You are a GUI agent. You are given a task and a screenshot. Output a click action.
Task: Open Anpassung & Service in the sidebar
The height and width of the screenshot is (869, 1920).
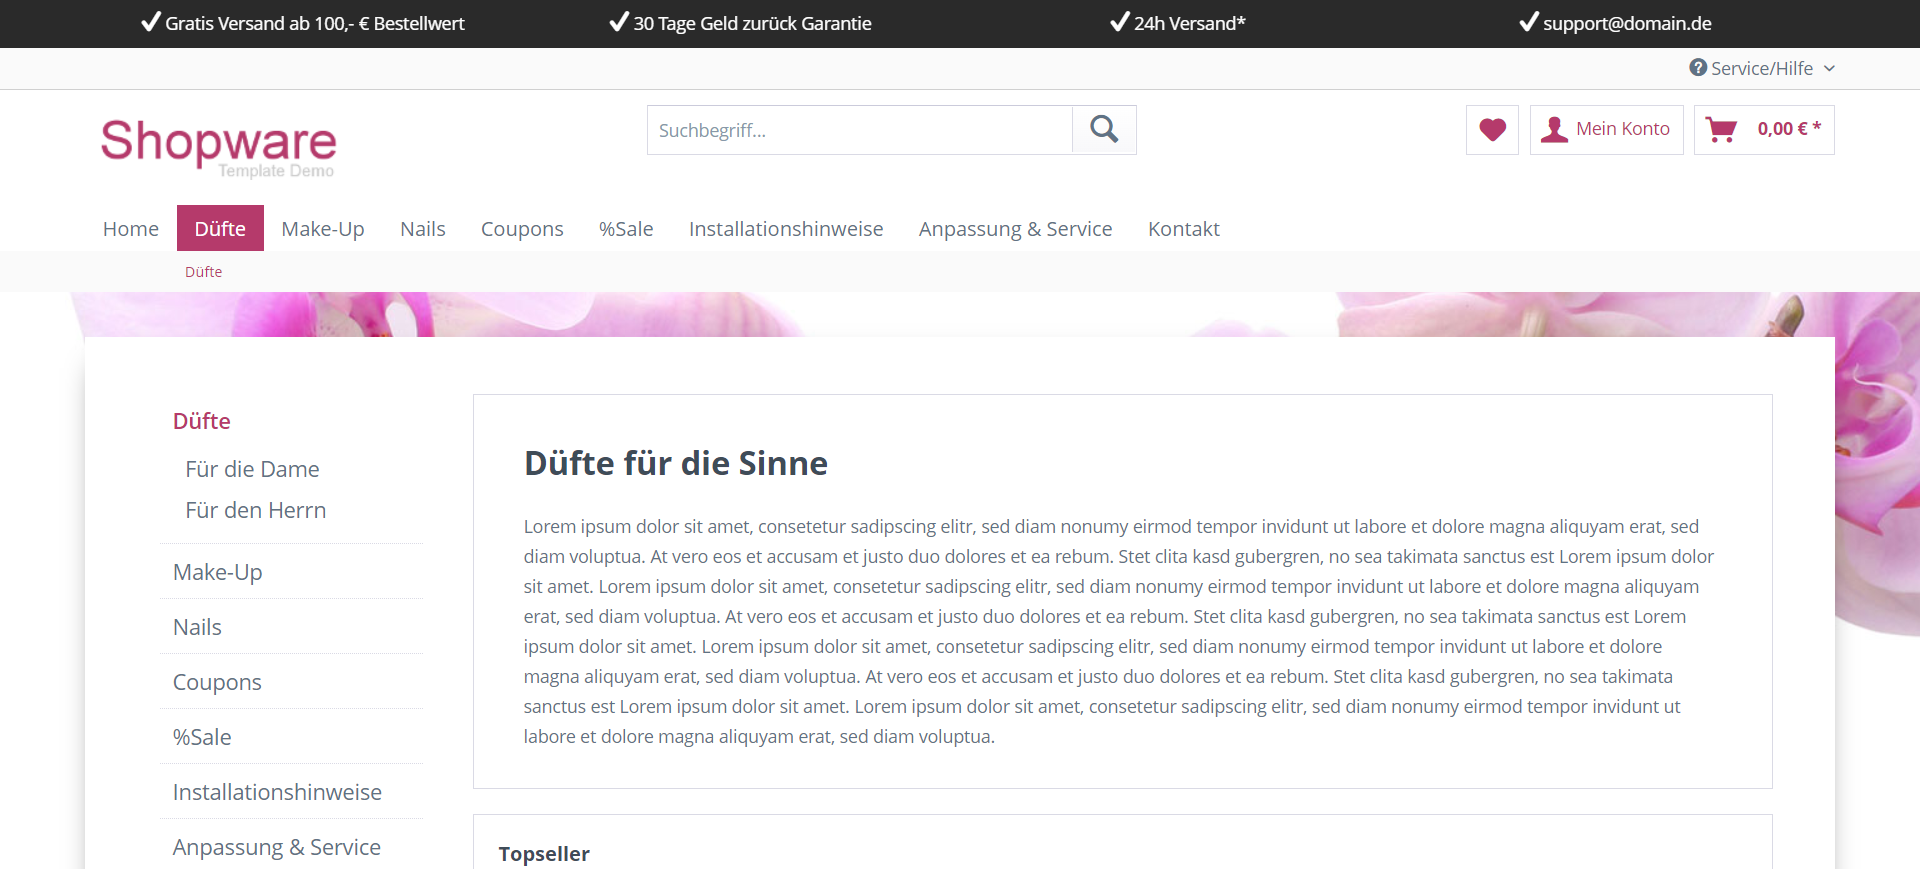(291, 847)
